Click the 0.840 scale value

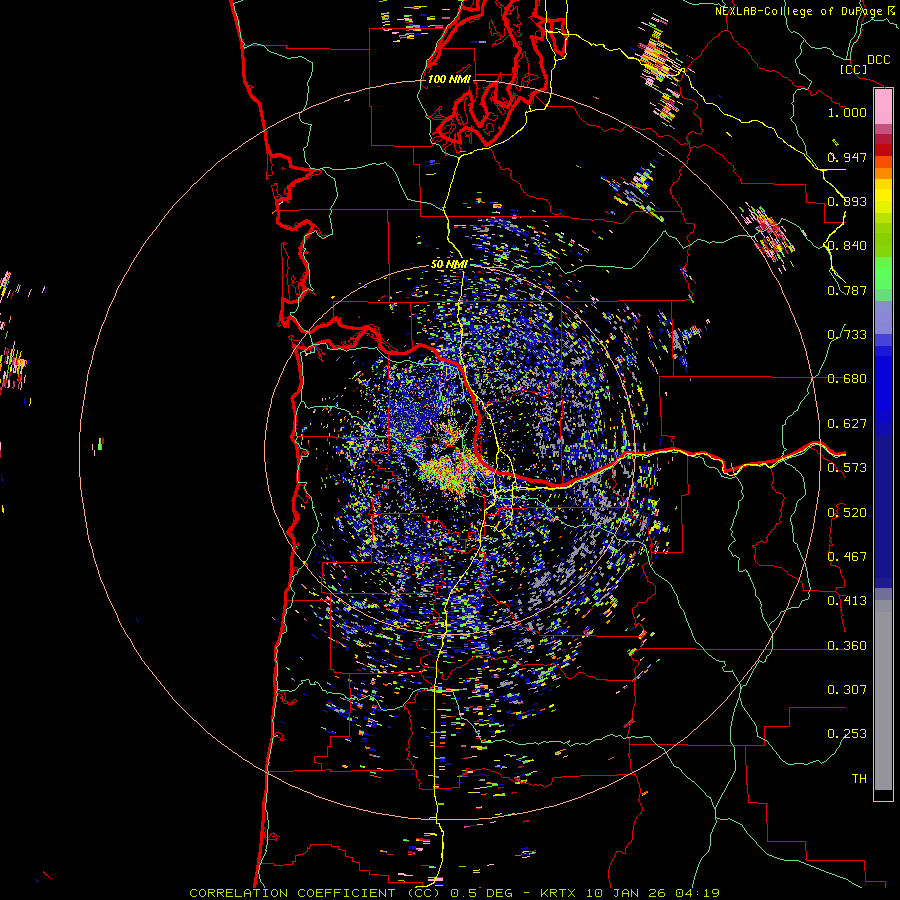tap(847, 246)
